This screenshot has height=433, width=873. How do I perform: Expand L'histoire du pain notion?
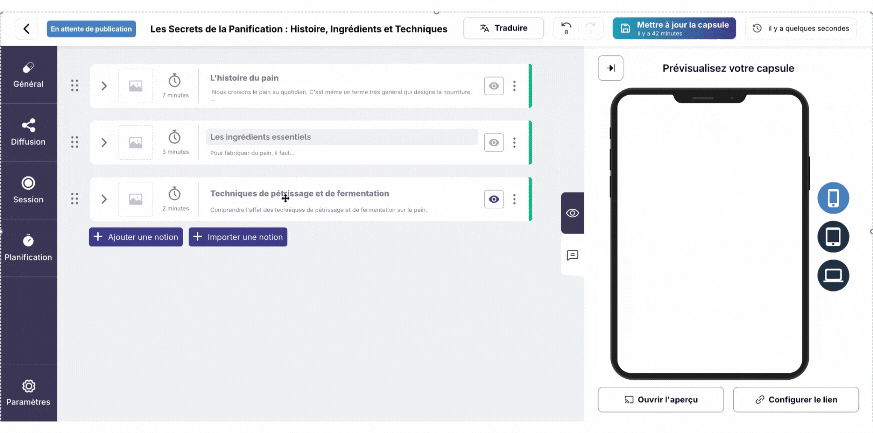[x=103, y=86]
